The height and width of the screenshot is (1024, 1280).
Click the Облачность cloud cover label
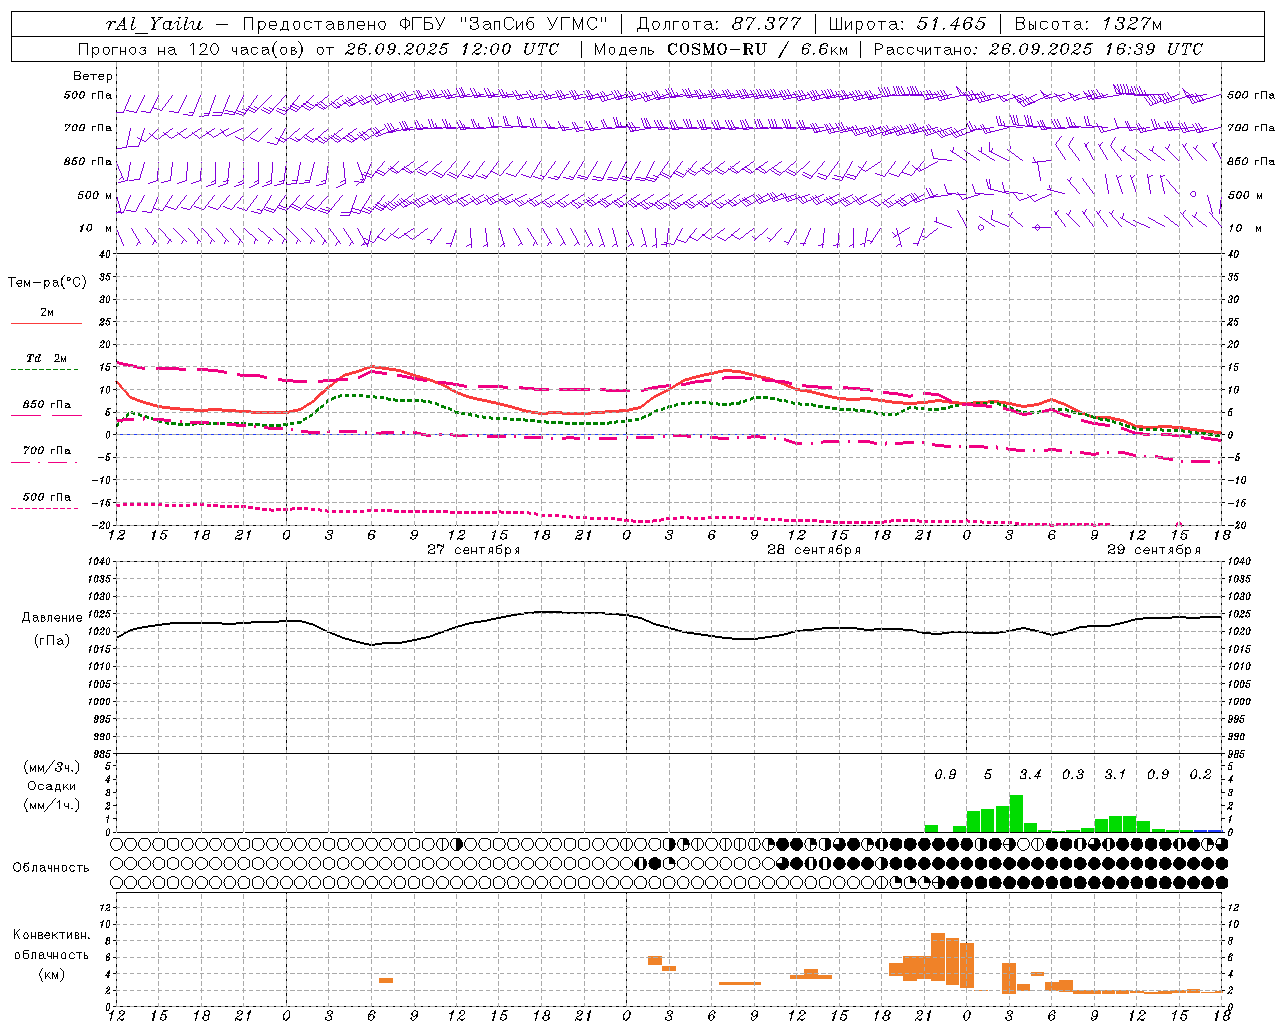coord(51,868)
